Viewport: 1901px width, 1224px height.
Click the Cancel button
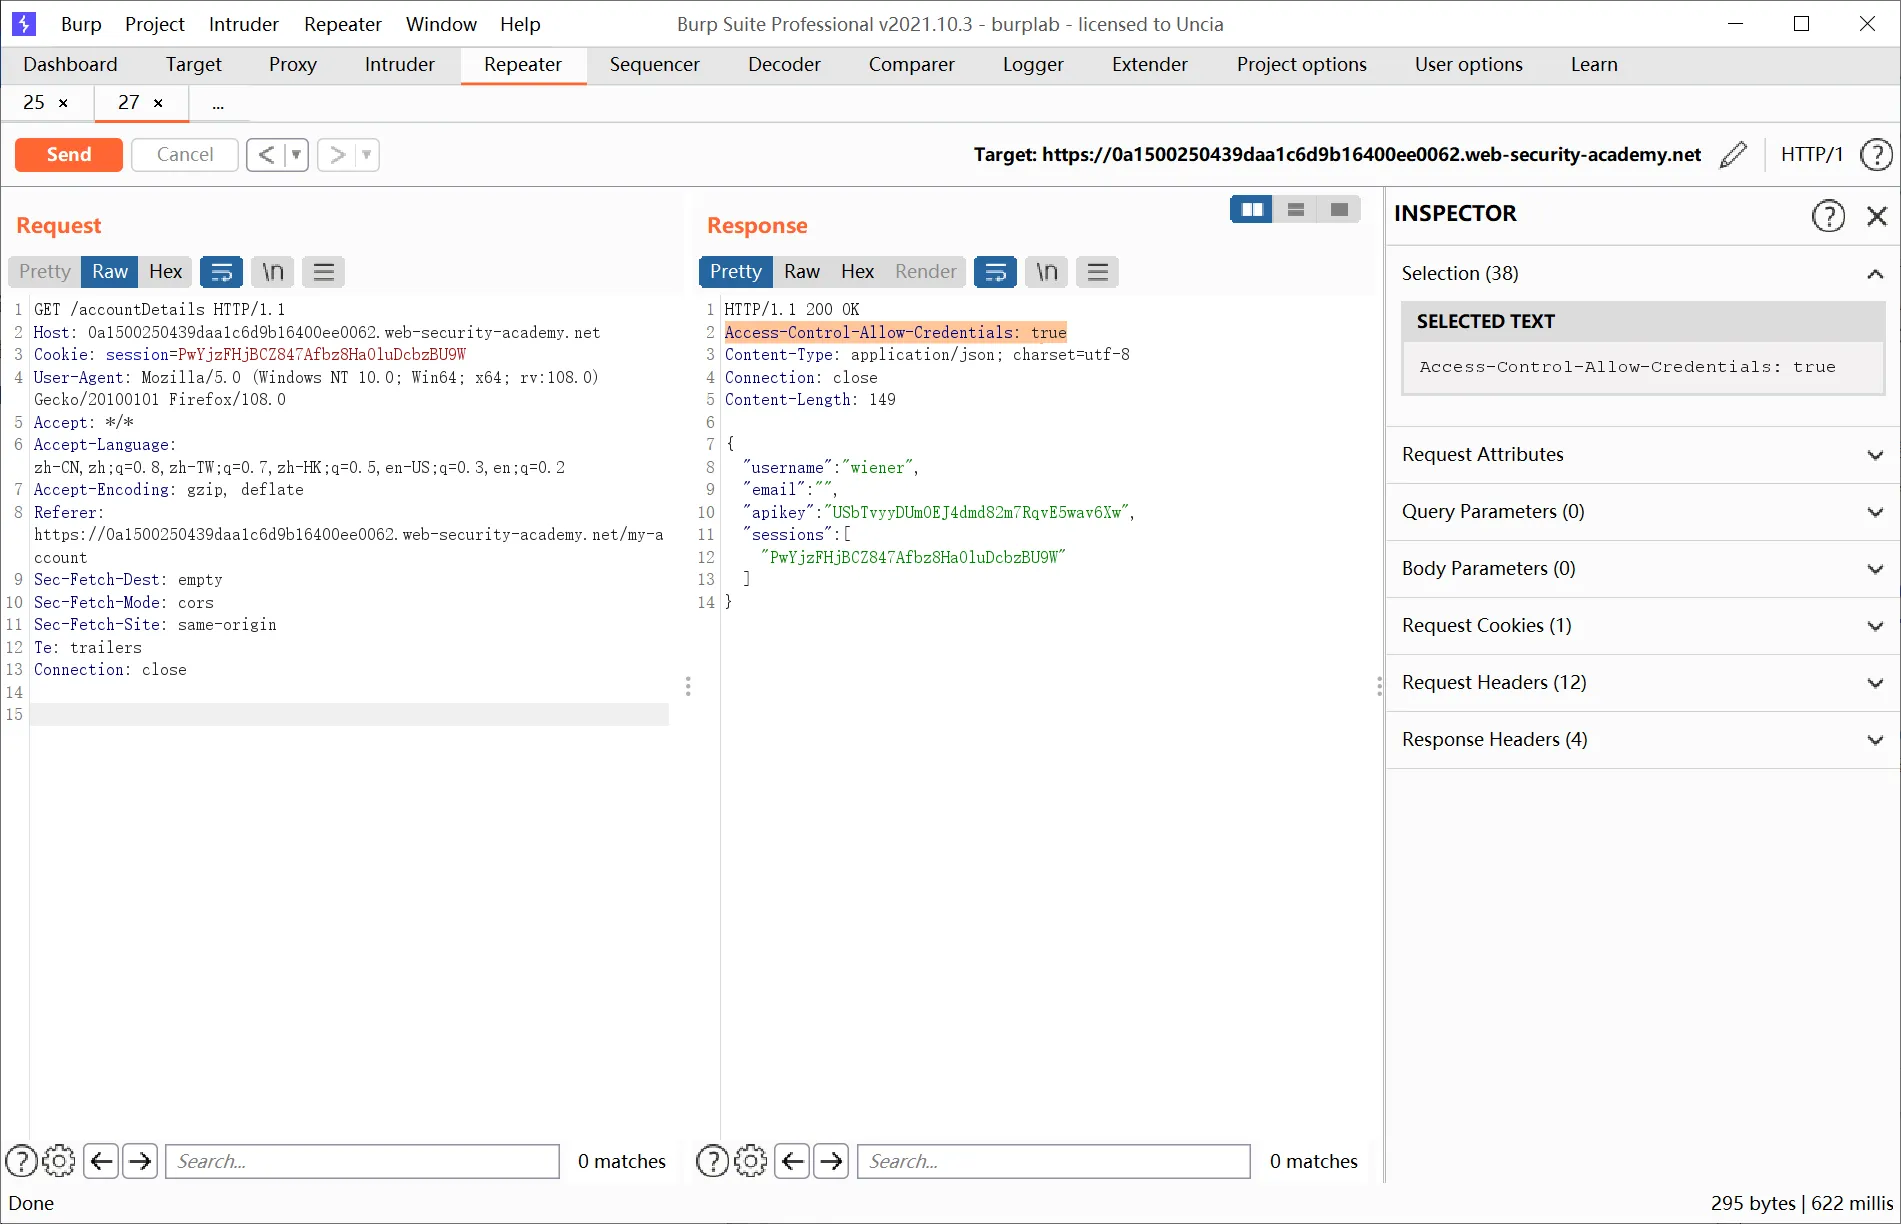(185, 154)
